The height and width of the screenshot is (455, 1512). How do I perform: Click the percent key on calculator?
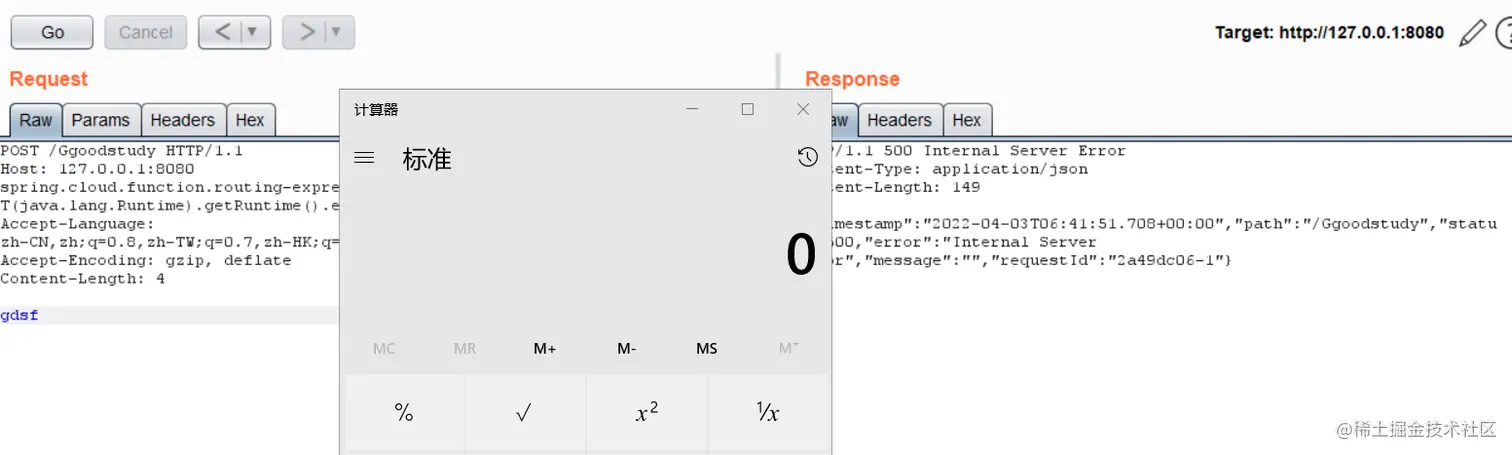coord(404,412)
